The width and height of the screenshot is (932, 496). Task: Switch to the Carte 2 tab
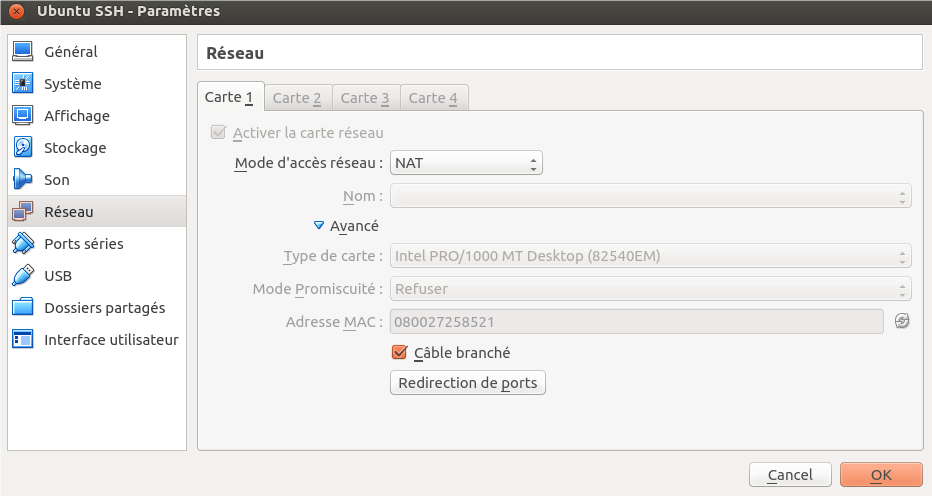point(297,97)
